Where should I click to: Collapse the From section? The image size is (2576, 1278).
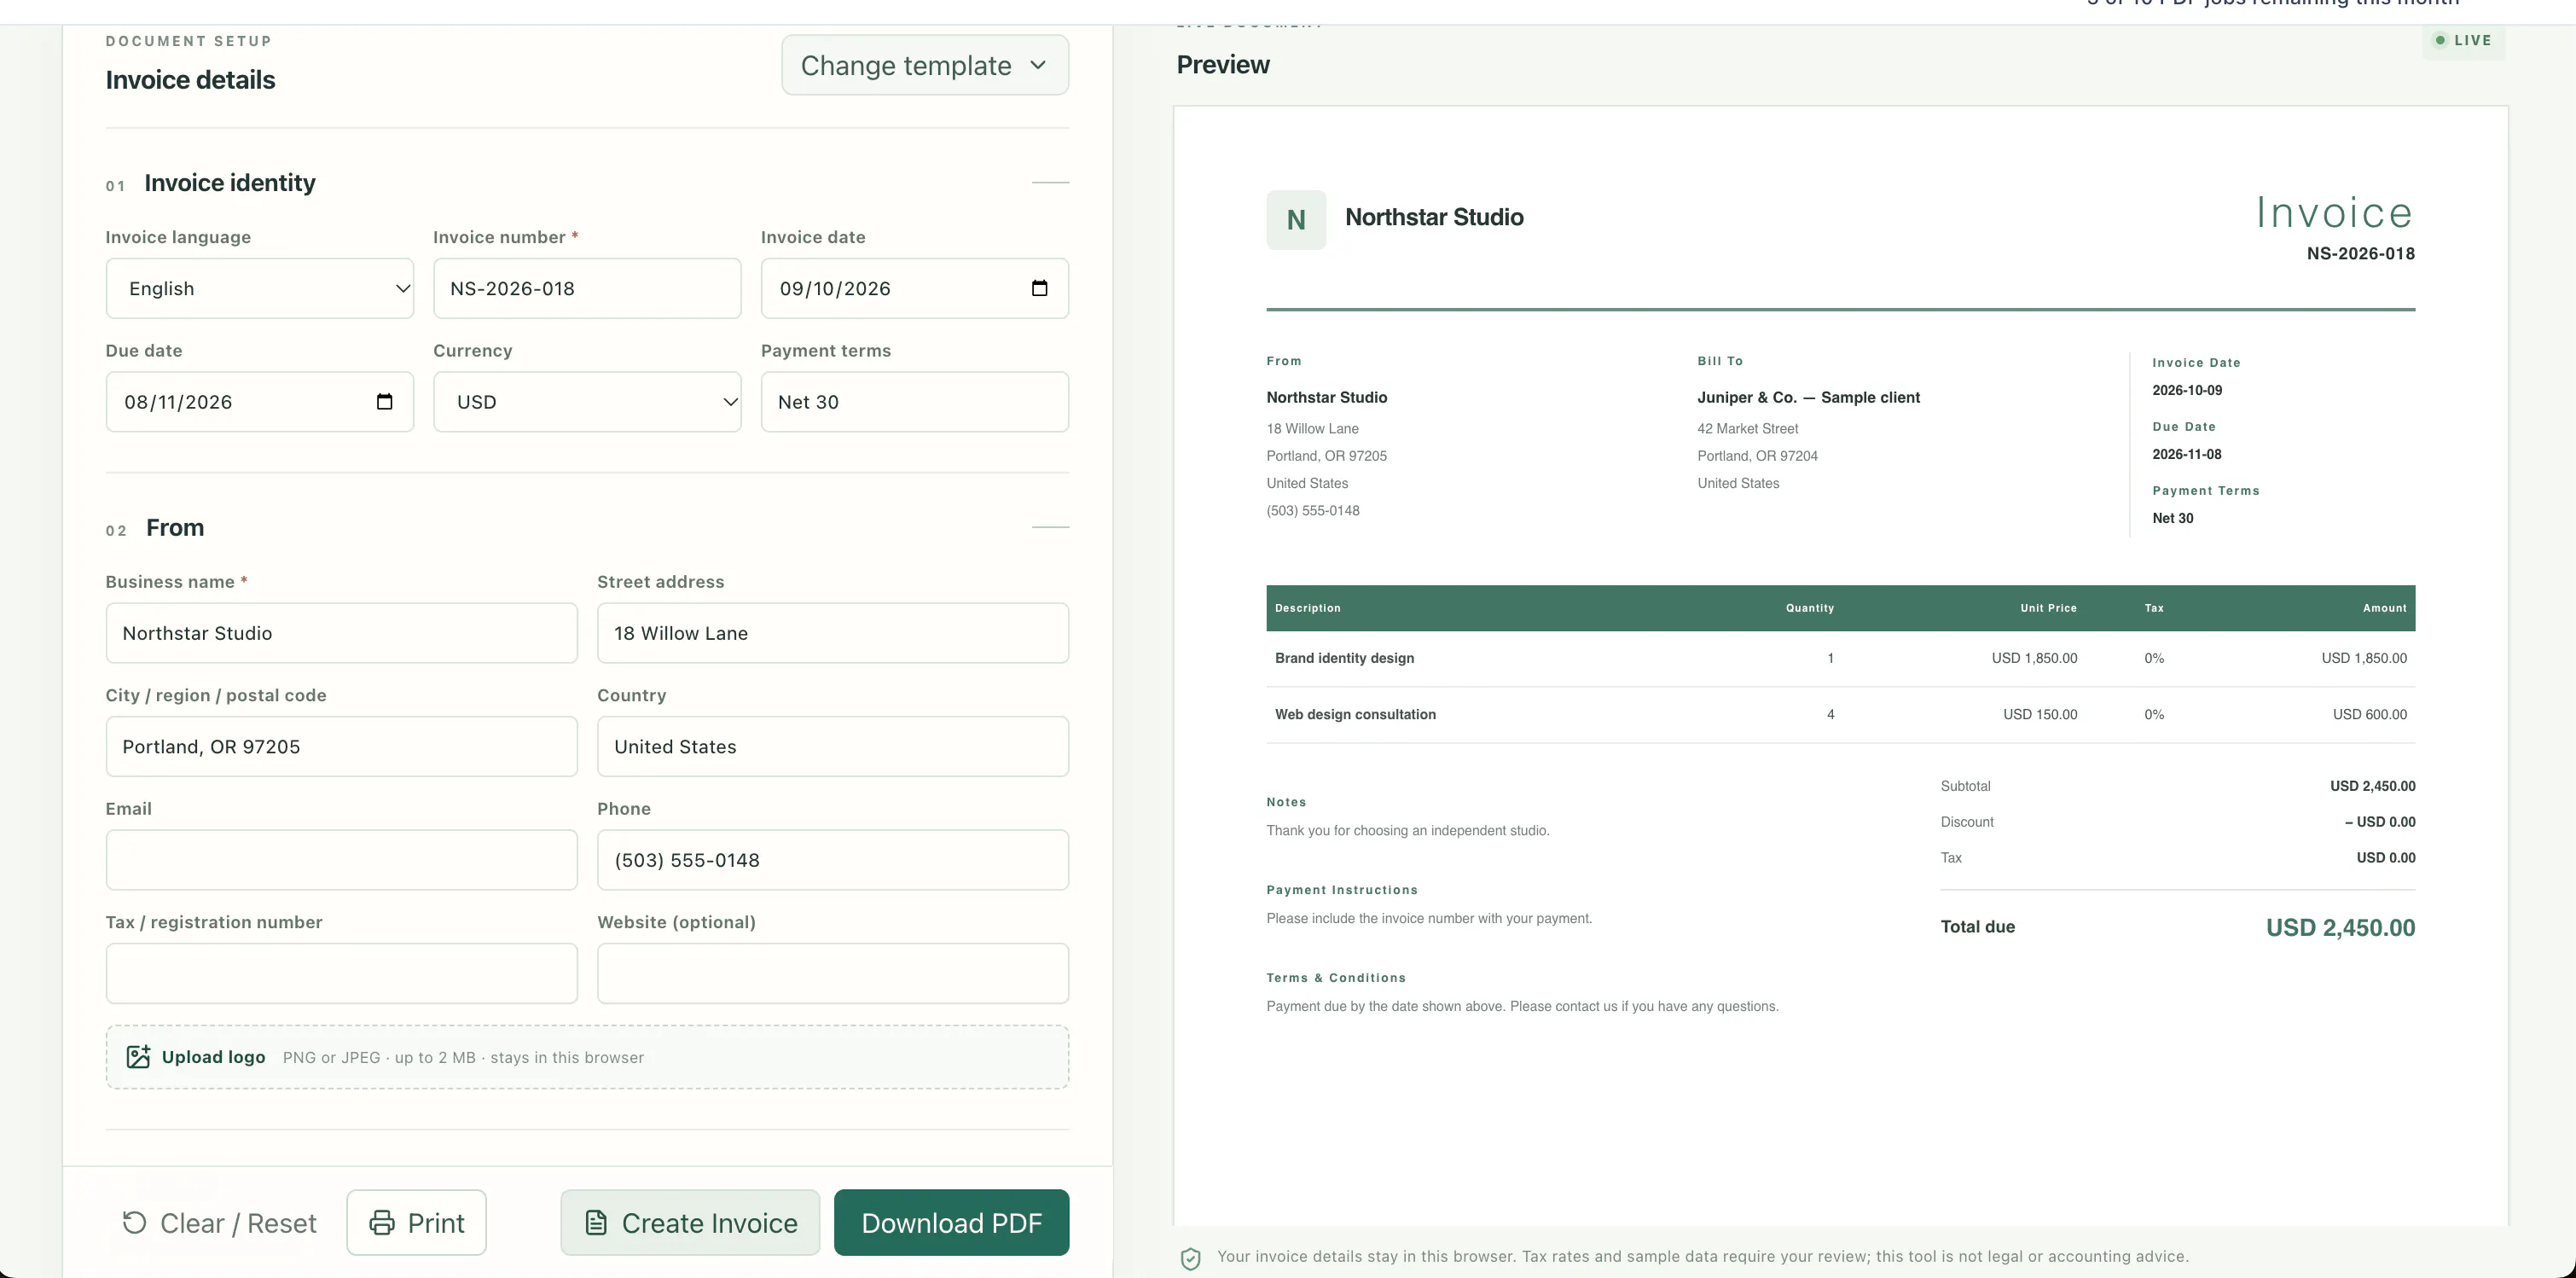click(1050, 527)
